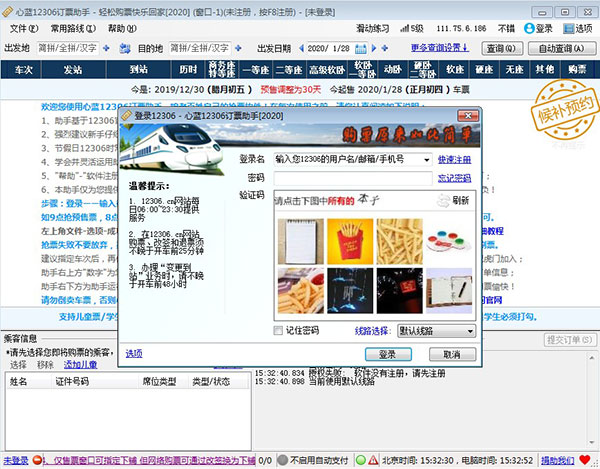Click the 密码 password field
This screenshot has height=469, width=600.
[x=353, y=178]
